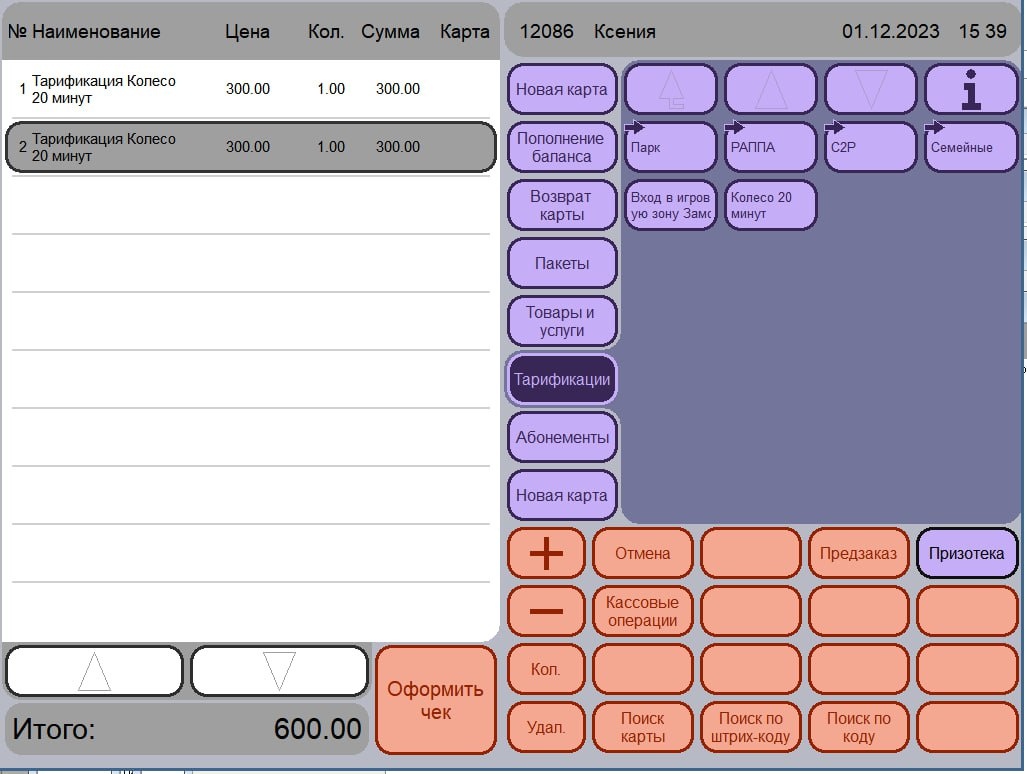Click the Кол. column header

[326, 31]
